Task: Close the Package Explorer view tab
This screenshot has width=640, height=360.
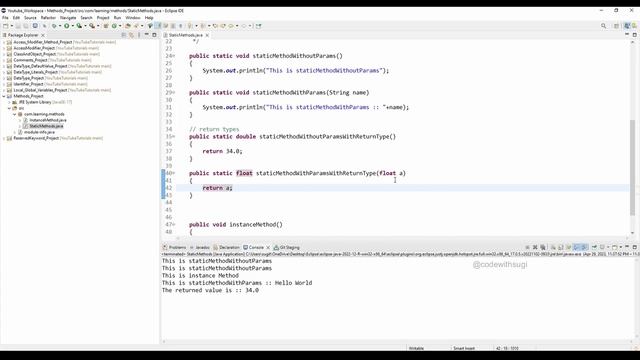Action: click(x=43, y=35)
